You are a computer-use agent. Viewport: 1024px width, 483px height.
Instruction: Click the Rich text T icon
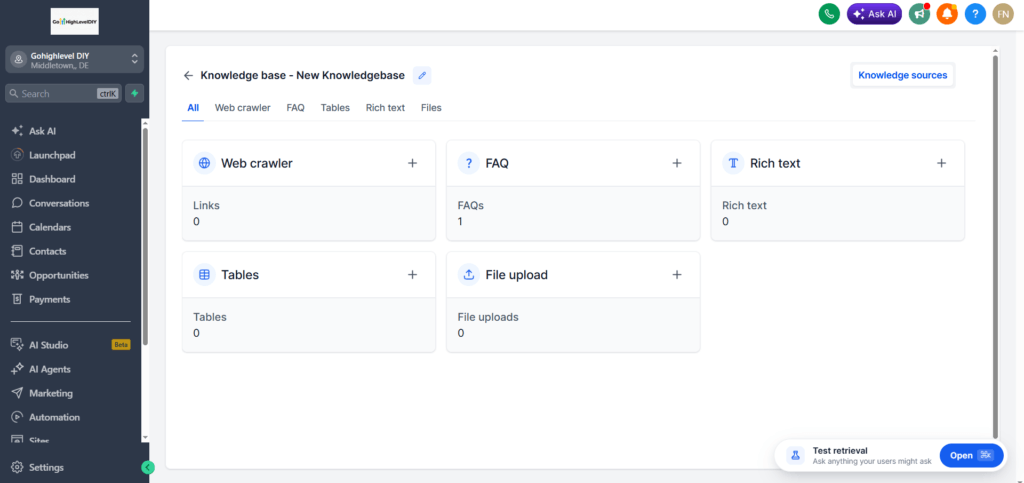click(733, 163)
